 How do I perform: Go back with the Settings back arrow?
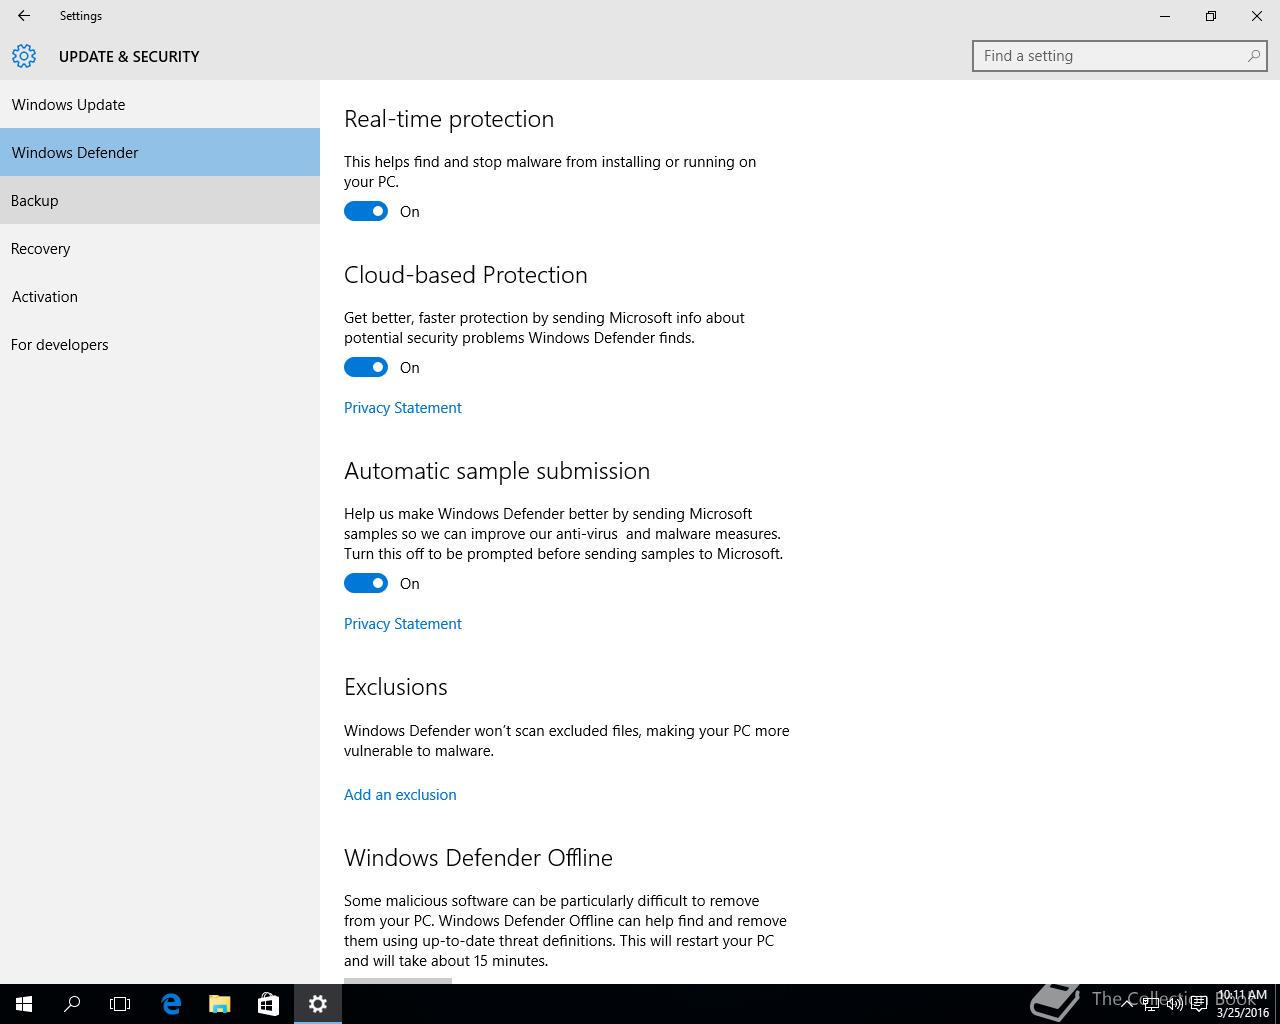tap(24, 16)
